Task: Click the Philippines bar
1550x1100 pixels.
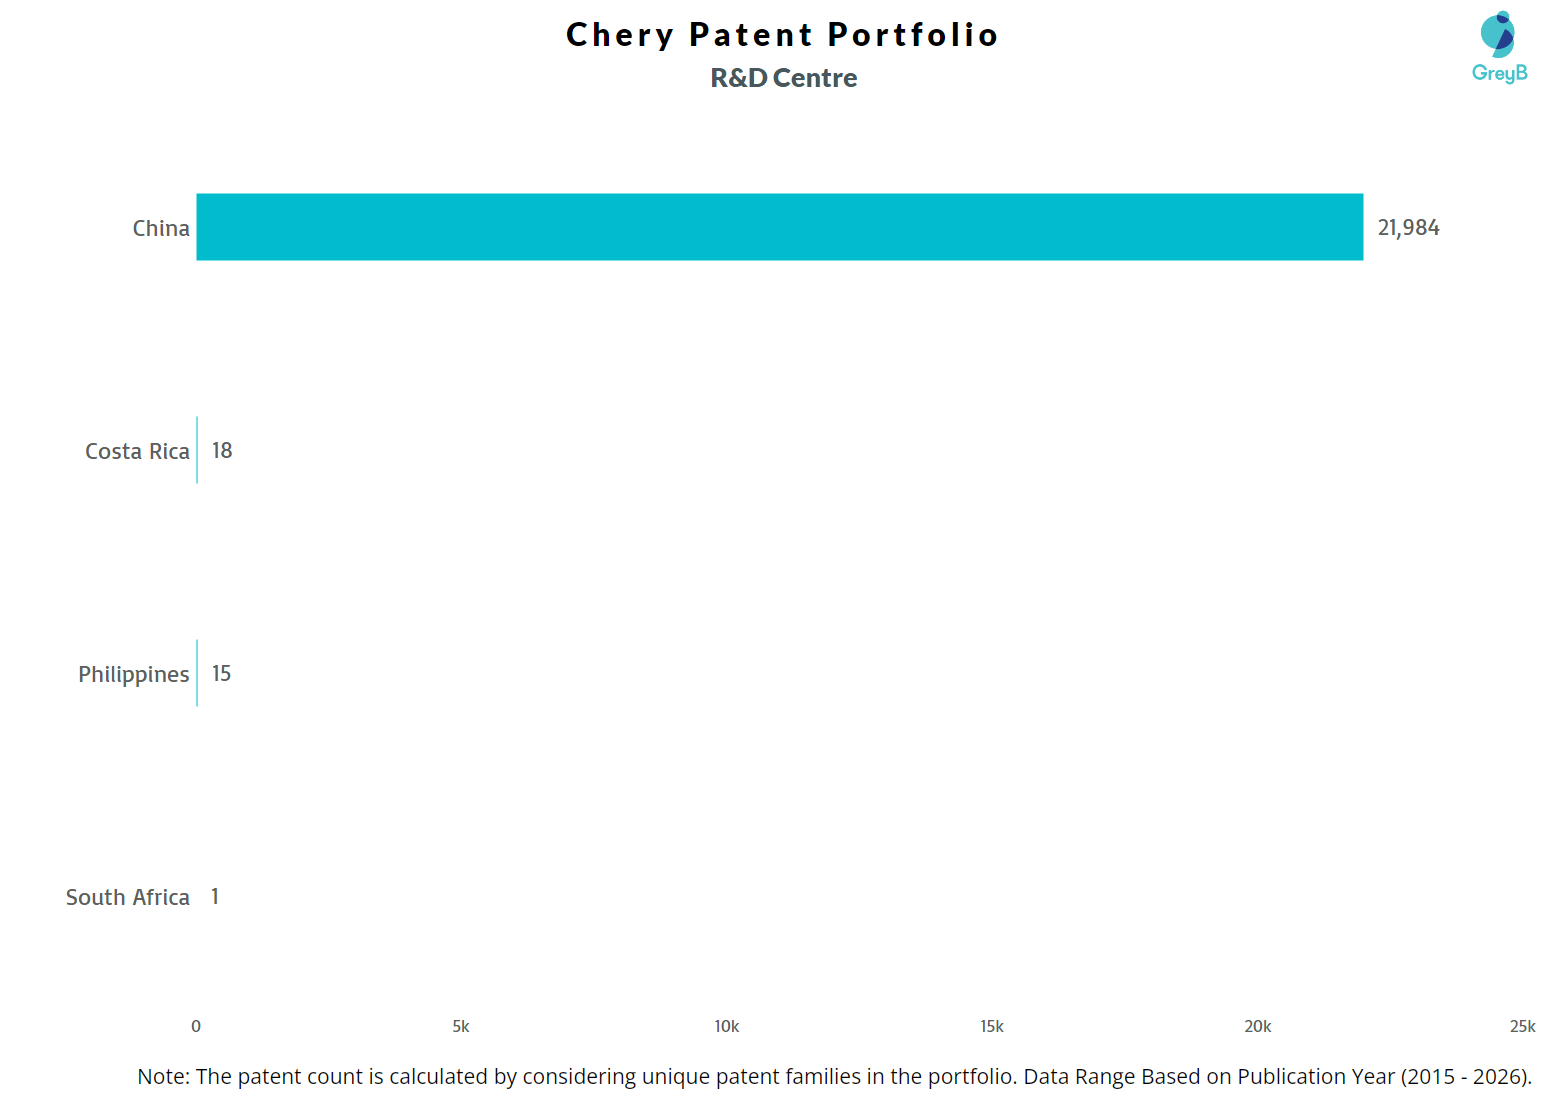Action: coord(197,673)
